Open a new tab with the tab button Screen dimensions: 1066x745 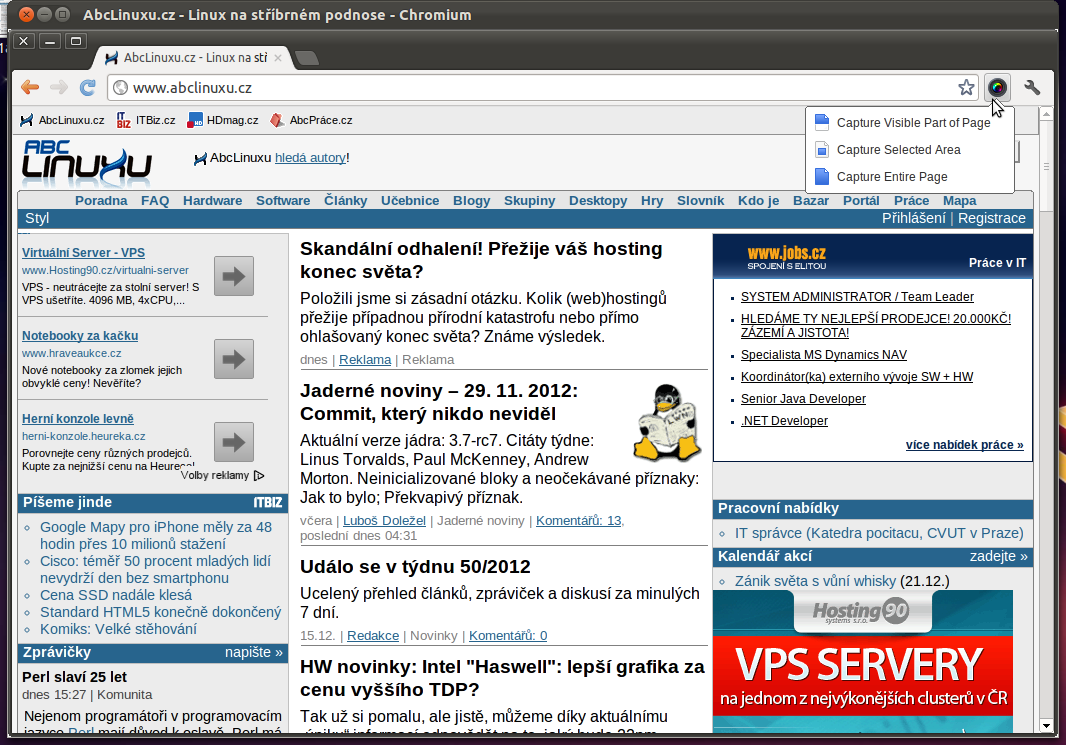click(x=307, y=58)
